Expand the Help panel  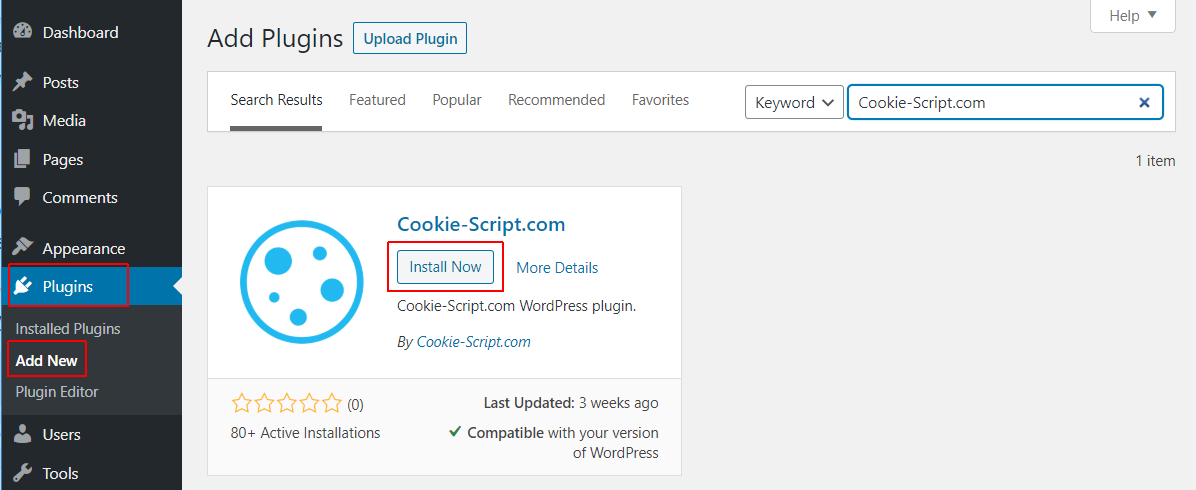coord(1133,15)
